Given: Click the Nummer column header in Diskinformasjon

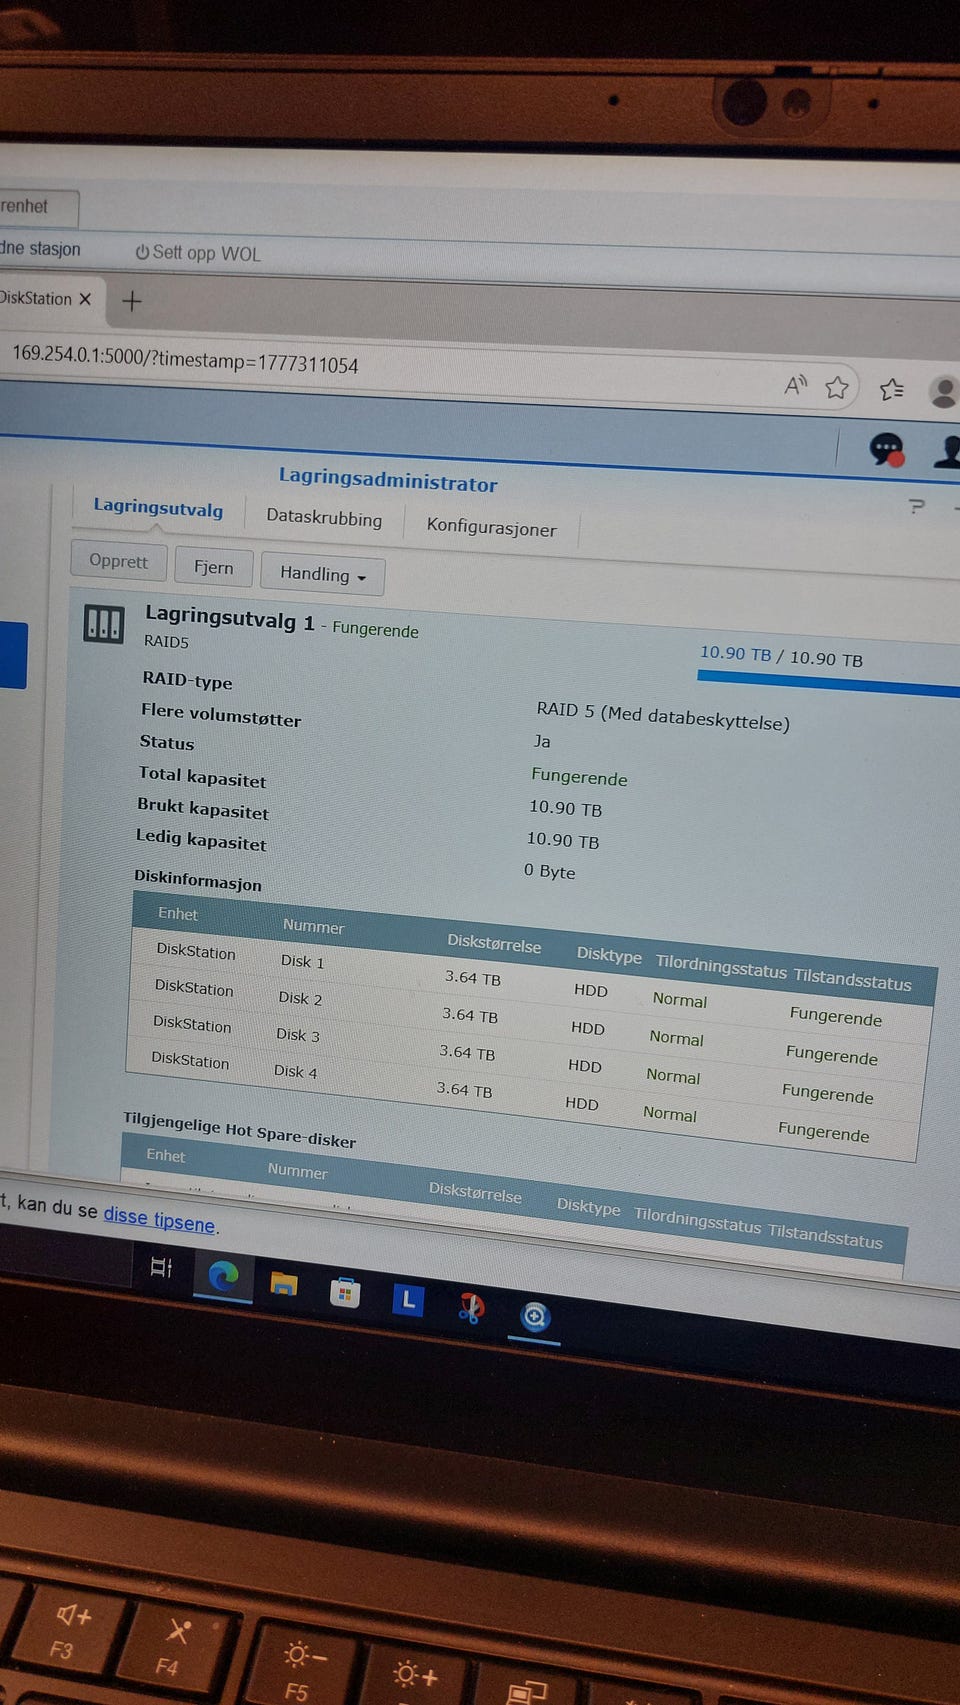Looking at the screenshot, I should (313, 926).
